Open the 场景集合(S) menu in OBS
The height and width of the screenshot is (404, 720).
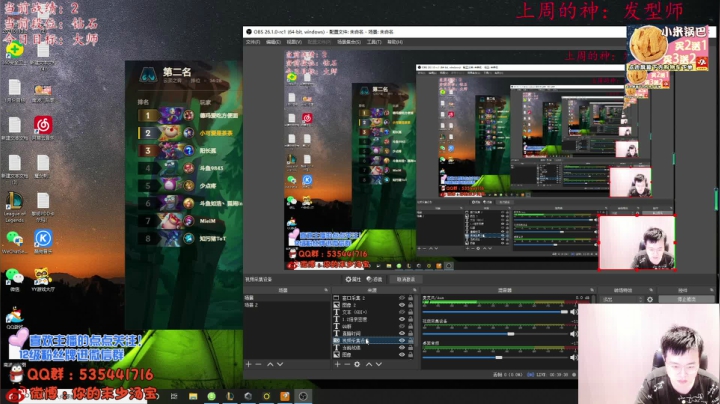pyautogui.click(x=349, y=42)
